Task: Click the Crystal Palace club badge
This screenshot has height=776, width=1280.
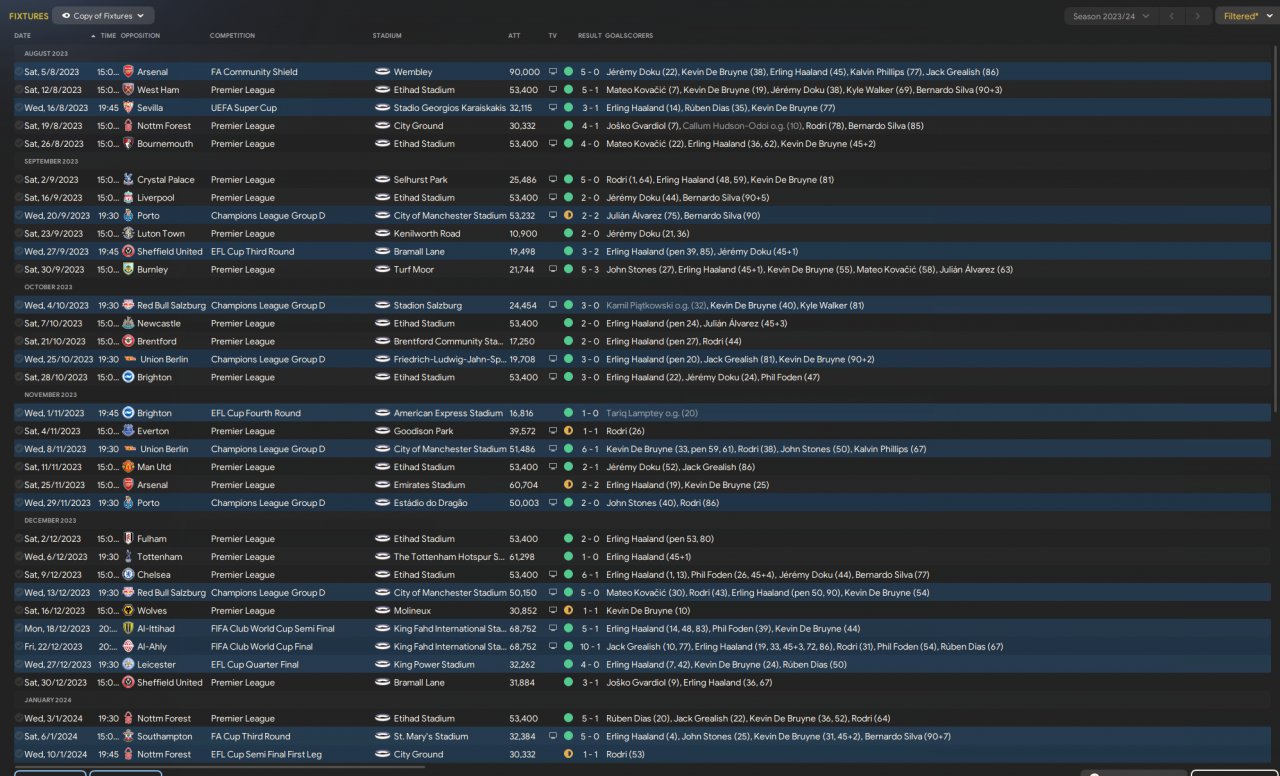Action: click(x=128, y=180)
